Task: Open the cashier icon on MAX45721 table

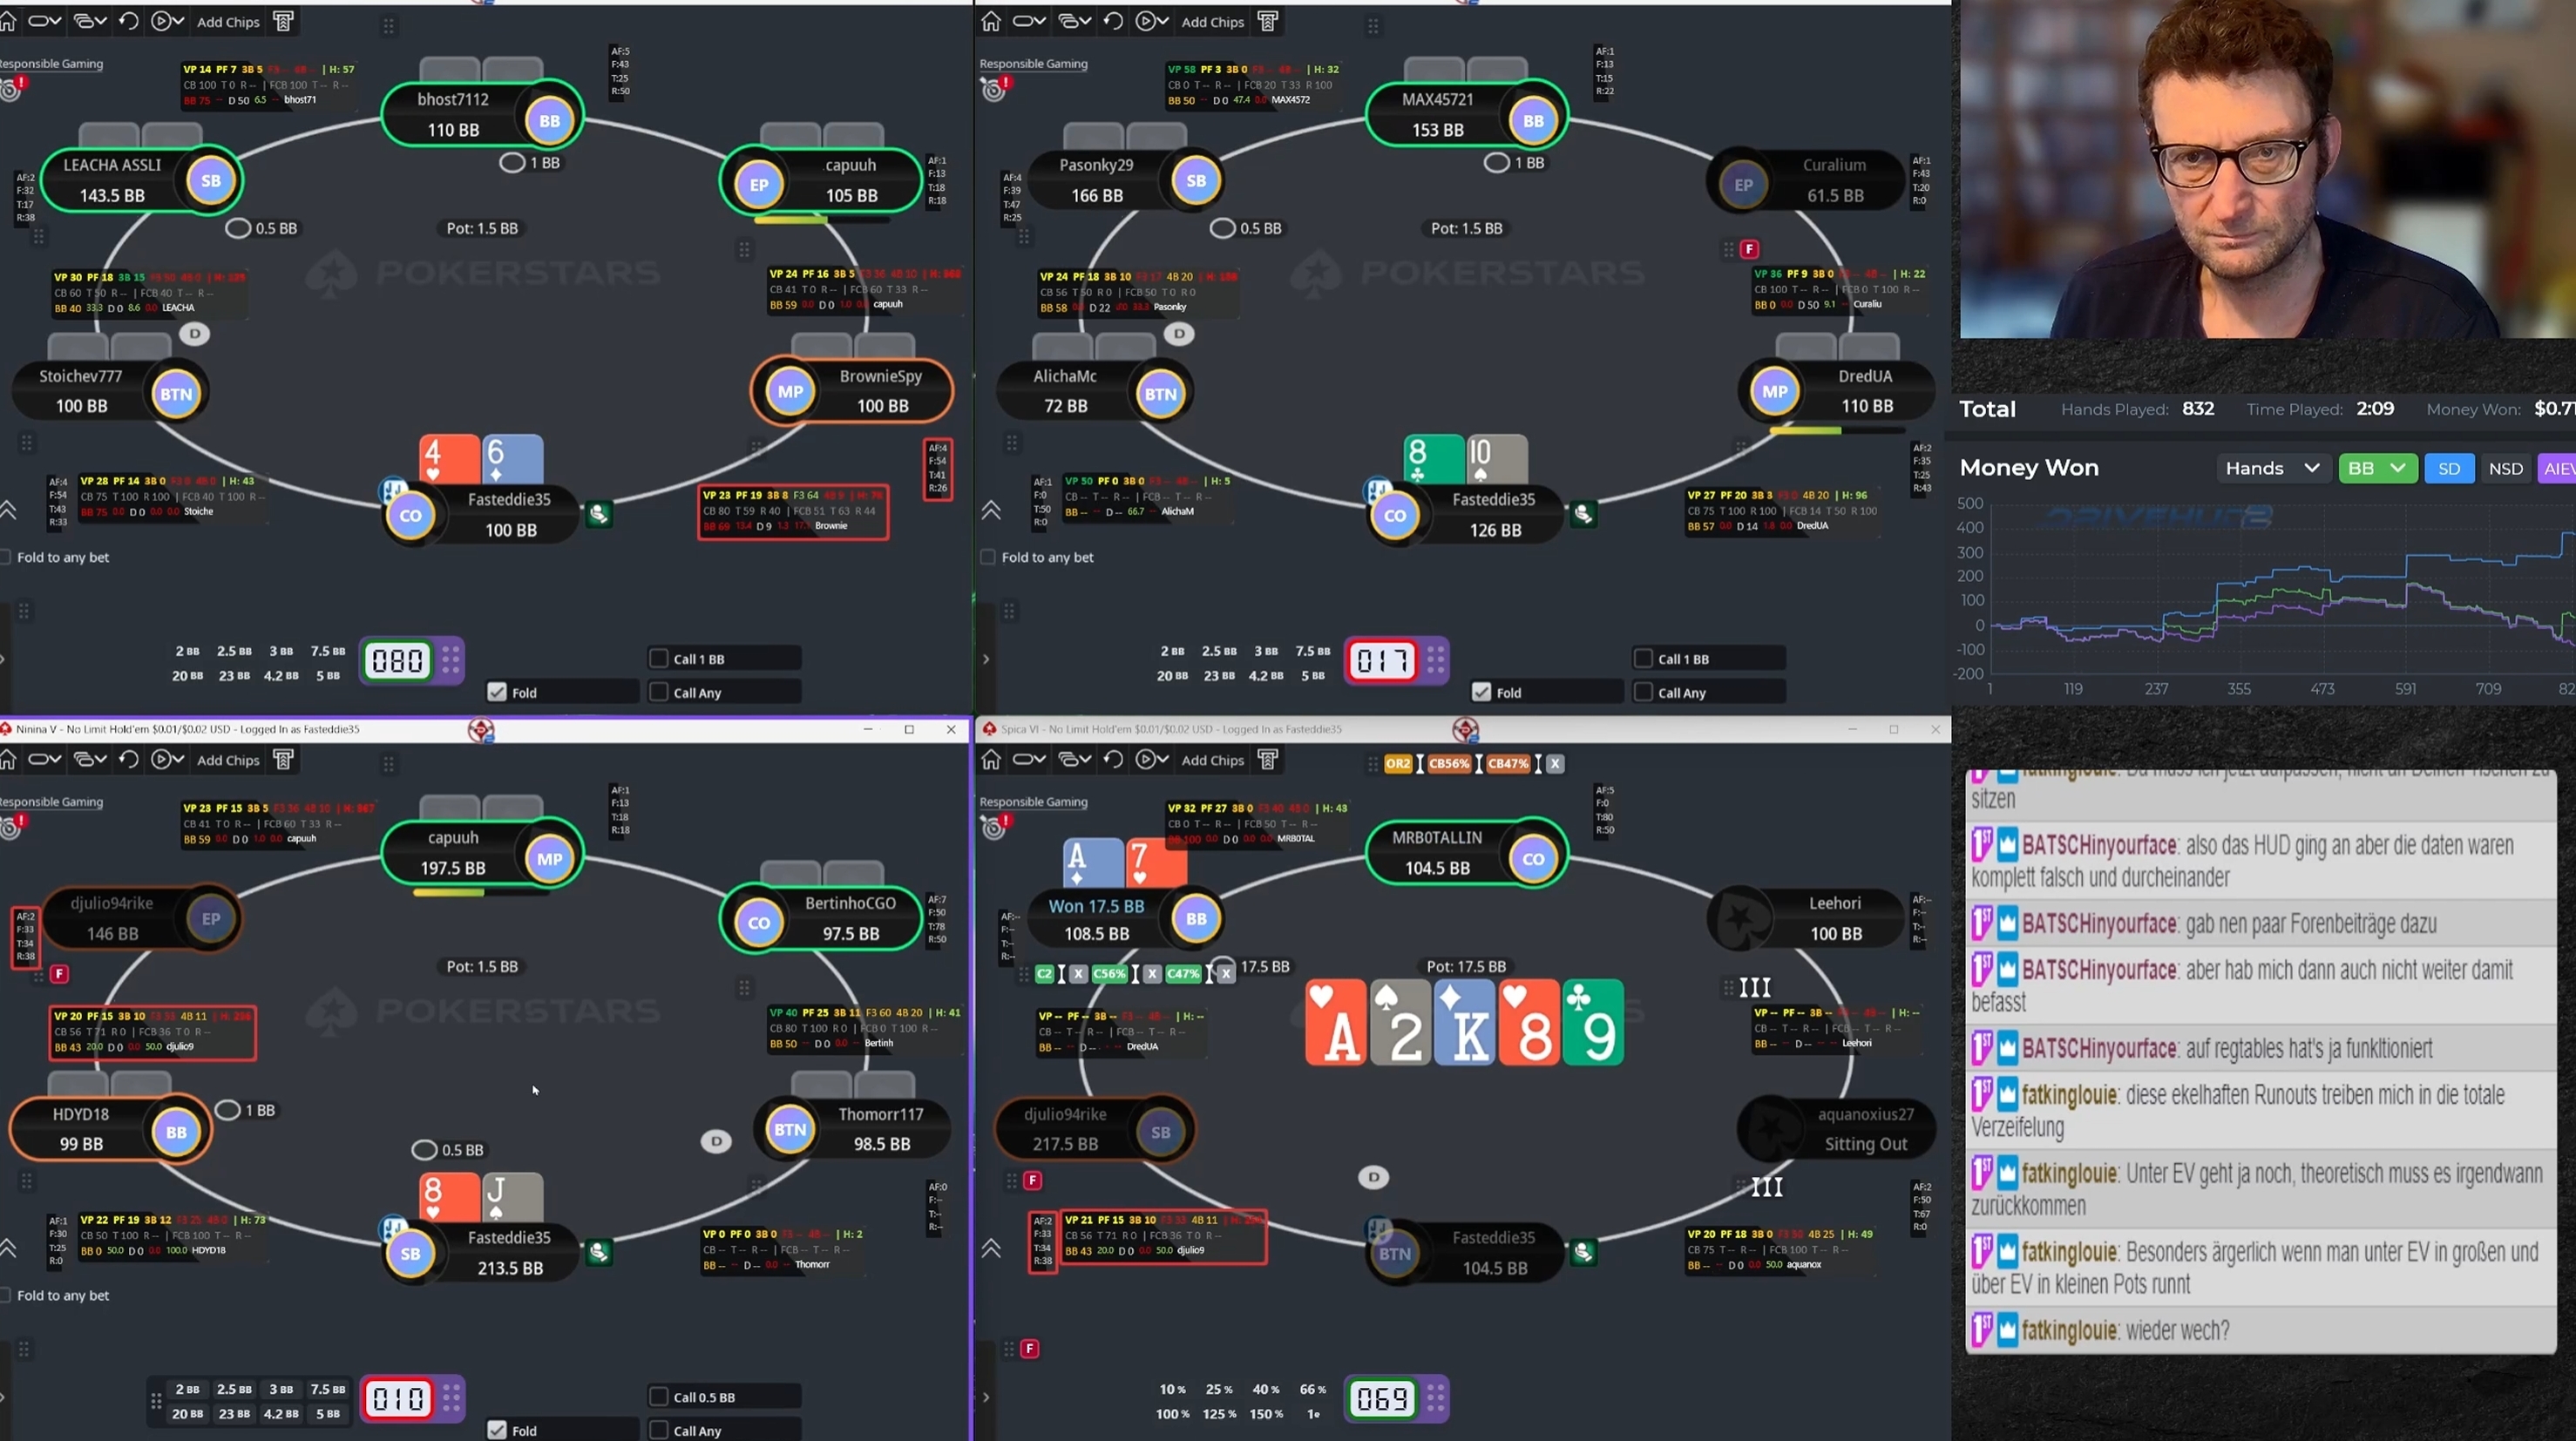Action: 1268,21
